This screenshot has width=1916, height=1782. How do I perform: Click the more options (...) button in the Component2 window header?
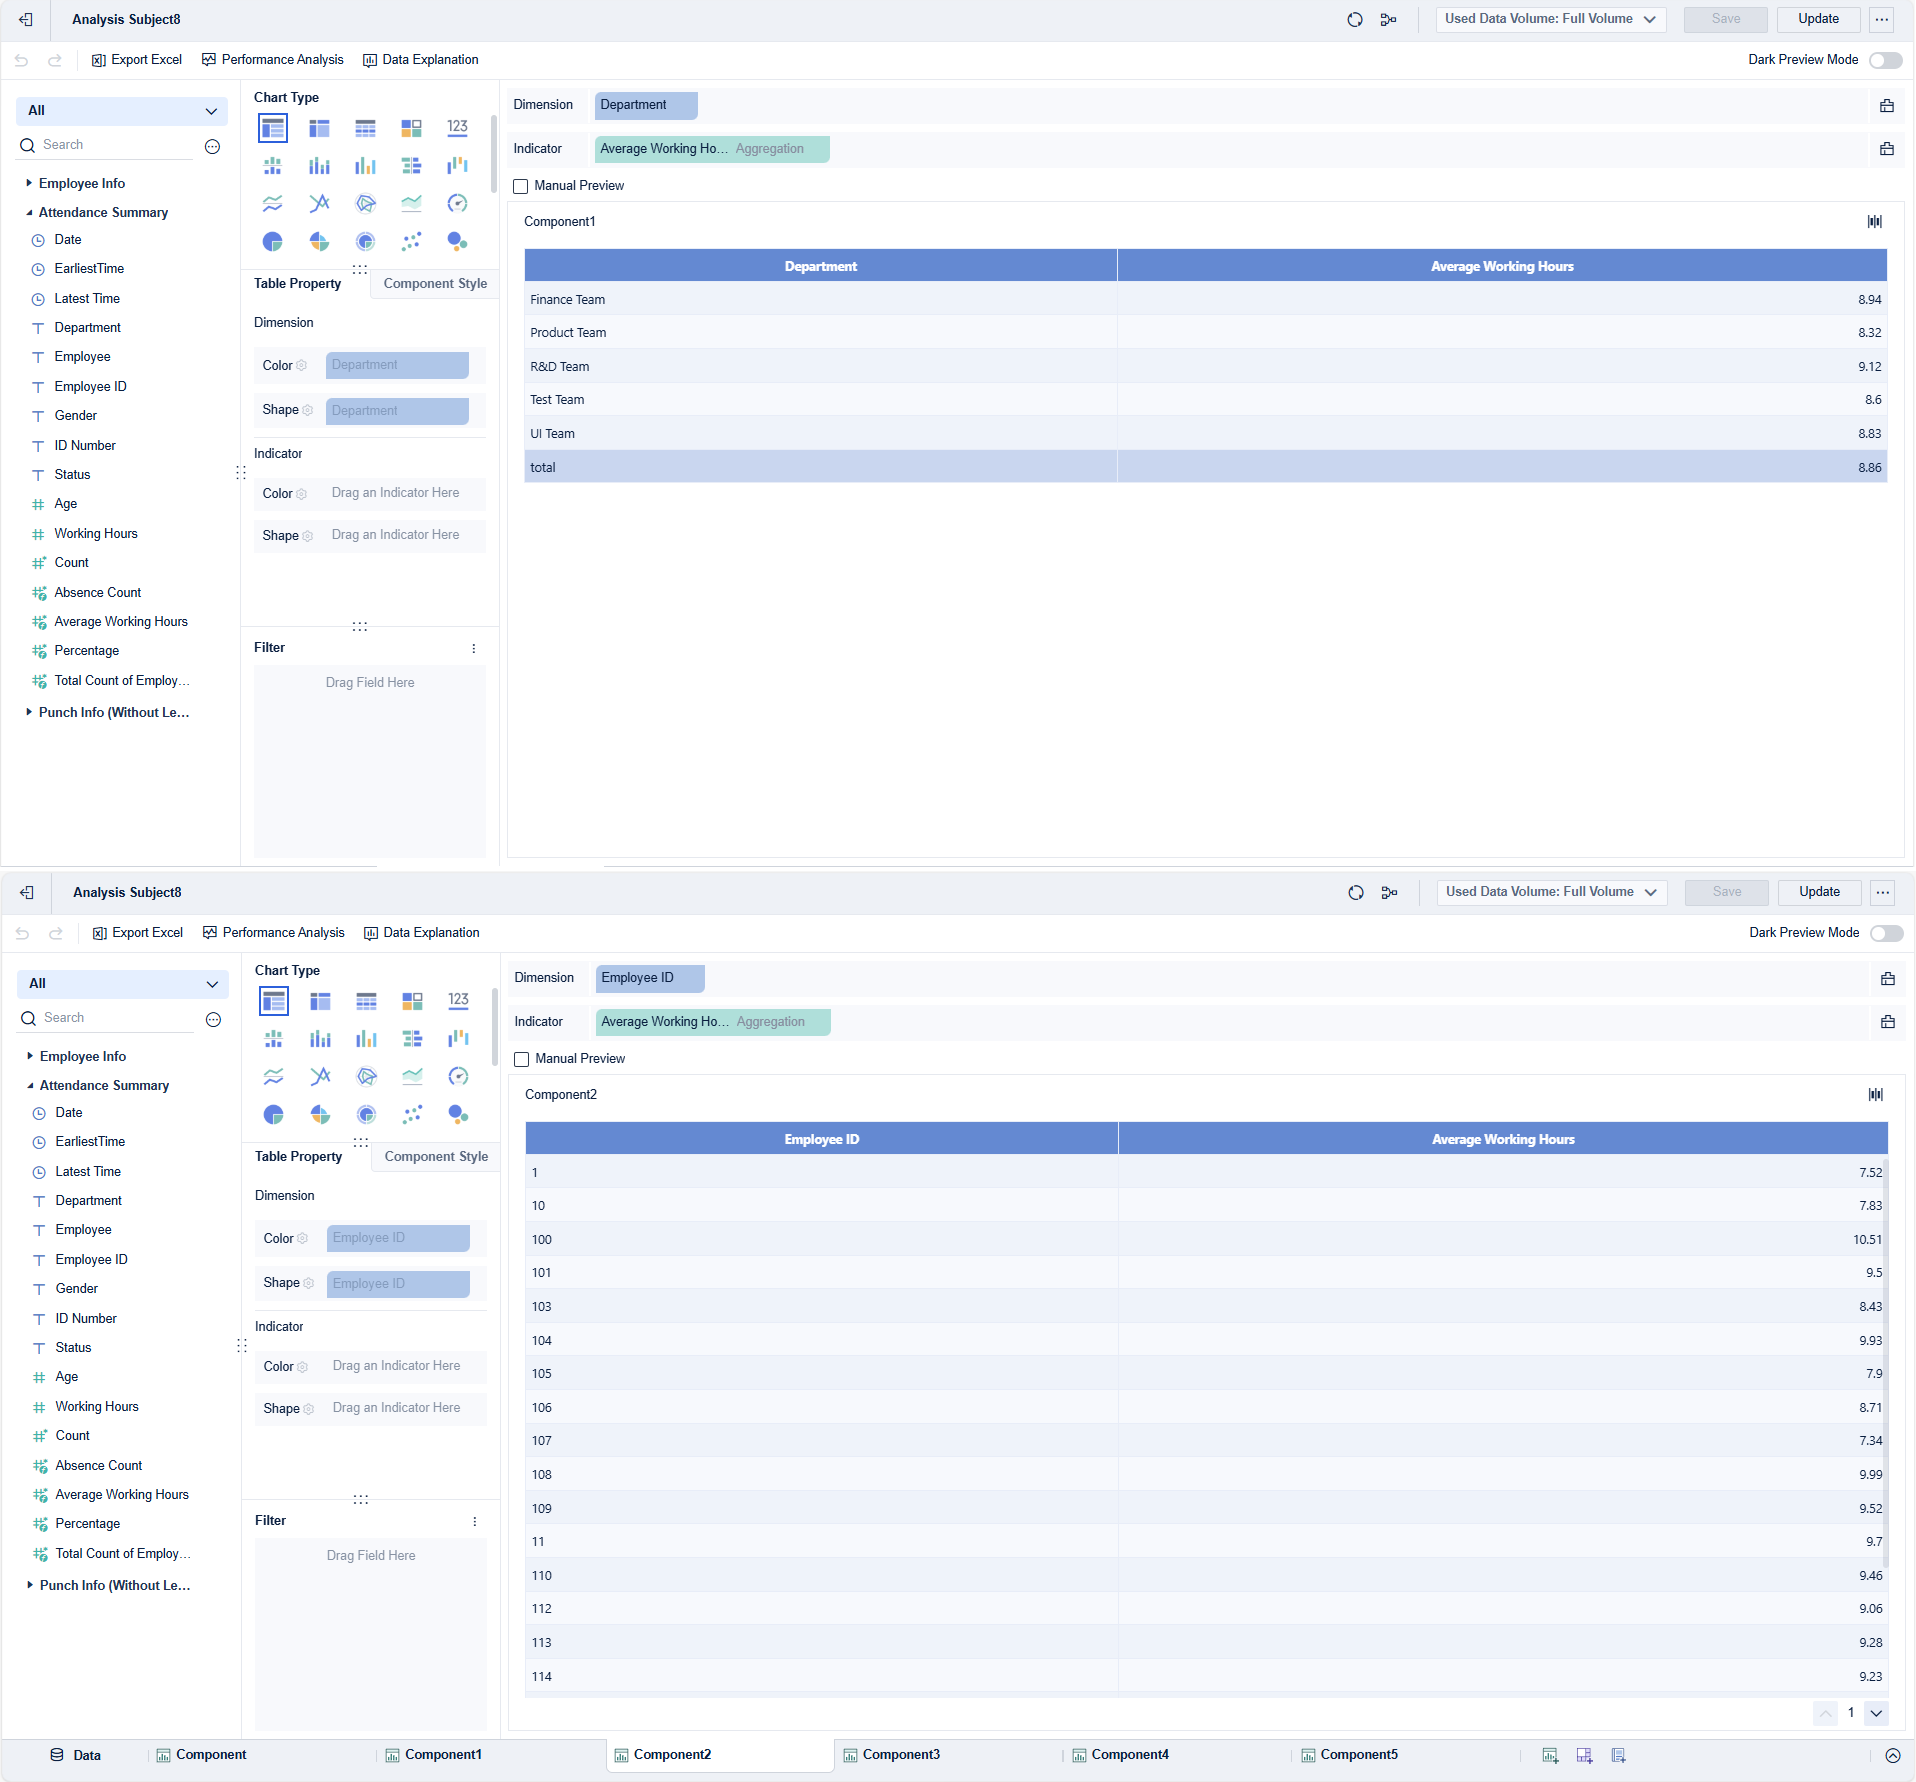coord(1883,892)
